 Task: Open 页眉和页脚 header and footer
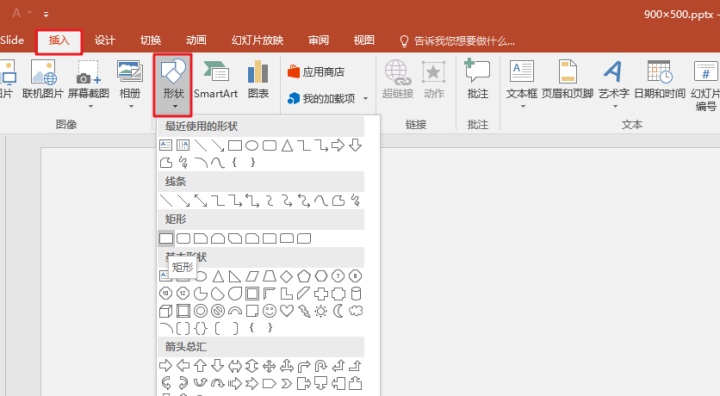(568, 80)
